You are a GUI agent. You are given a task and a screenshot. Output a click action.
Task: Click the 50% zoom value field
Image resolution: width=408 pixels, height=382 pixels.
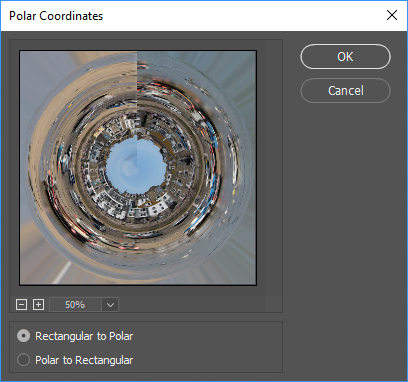point(75,305)
